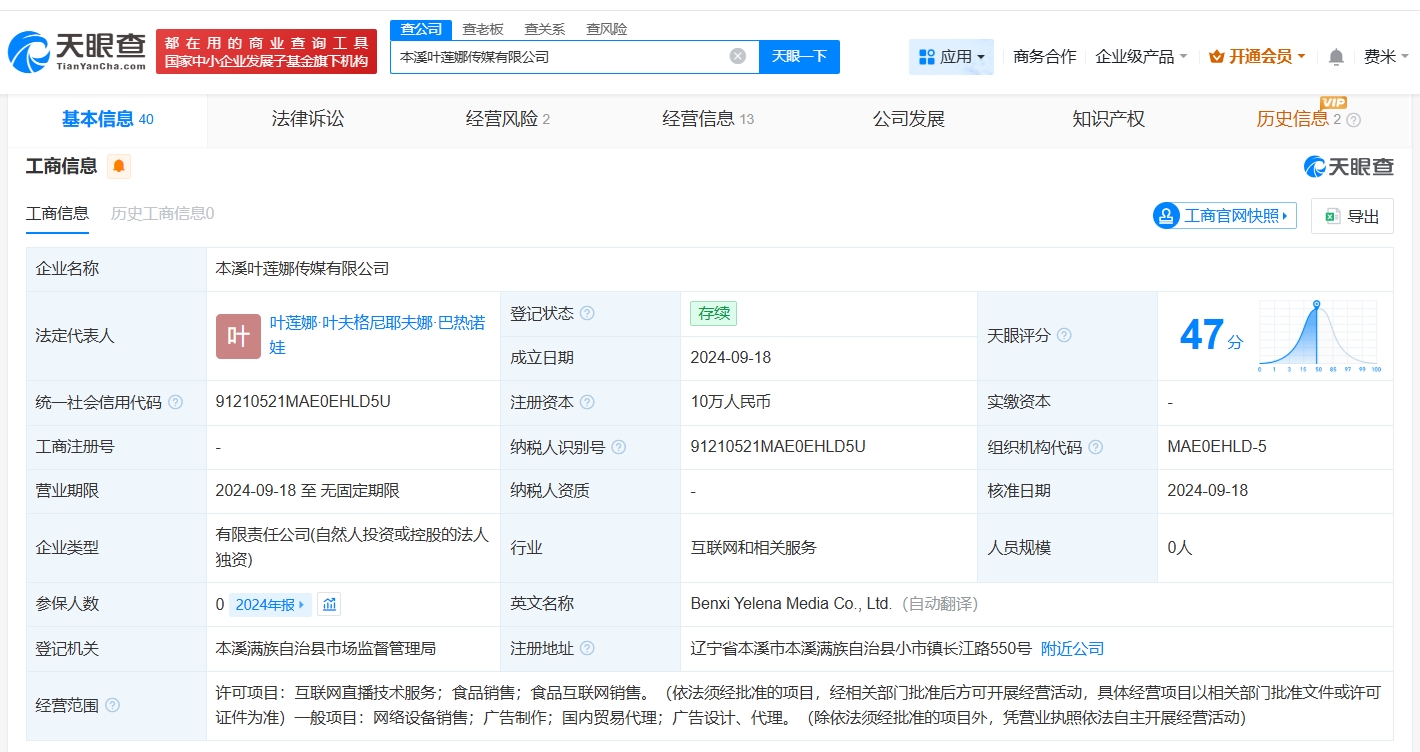Open the 应用 app grid icon
Image resolution: width=1420 pixels, height=752 pixels.
click(x=929, y=57)
